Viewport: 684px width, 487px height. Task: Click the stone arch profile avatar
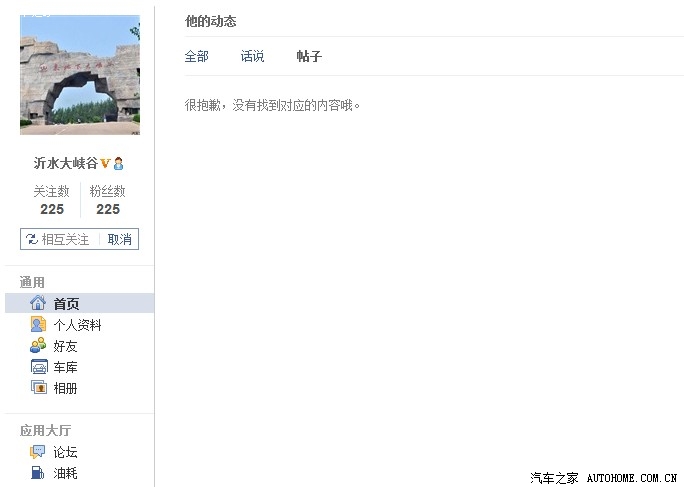[80, 75]
